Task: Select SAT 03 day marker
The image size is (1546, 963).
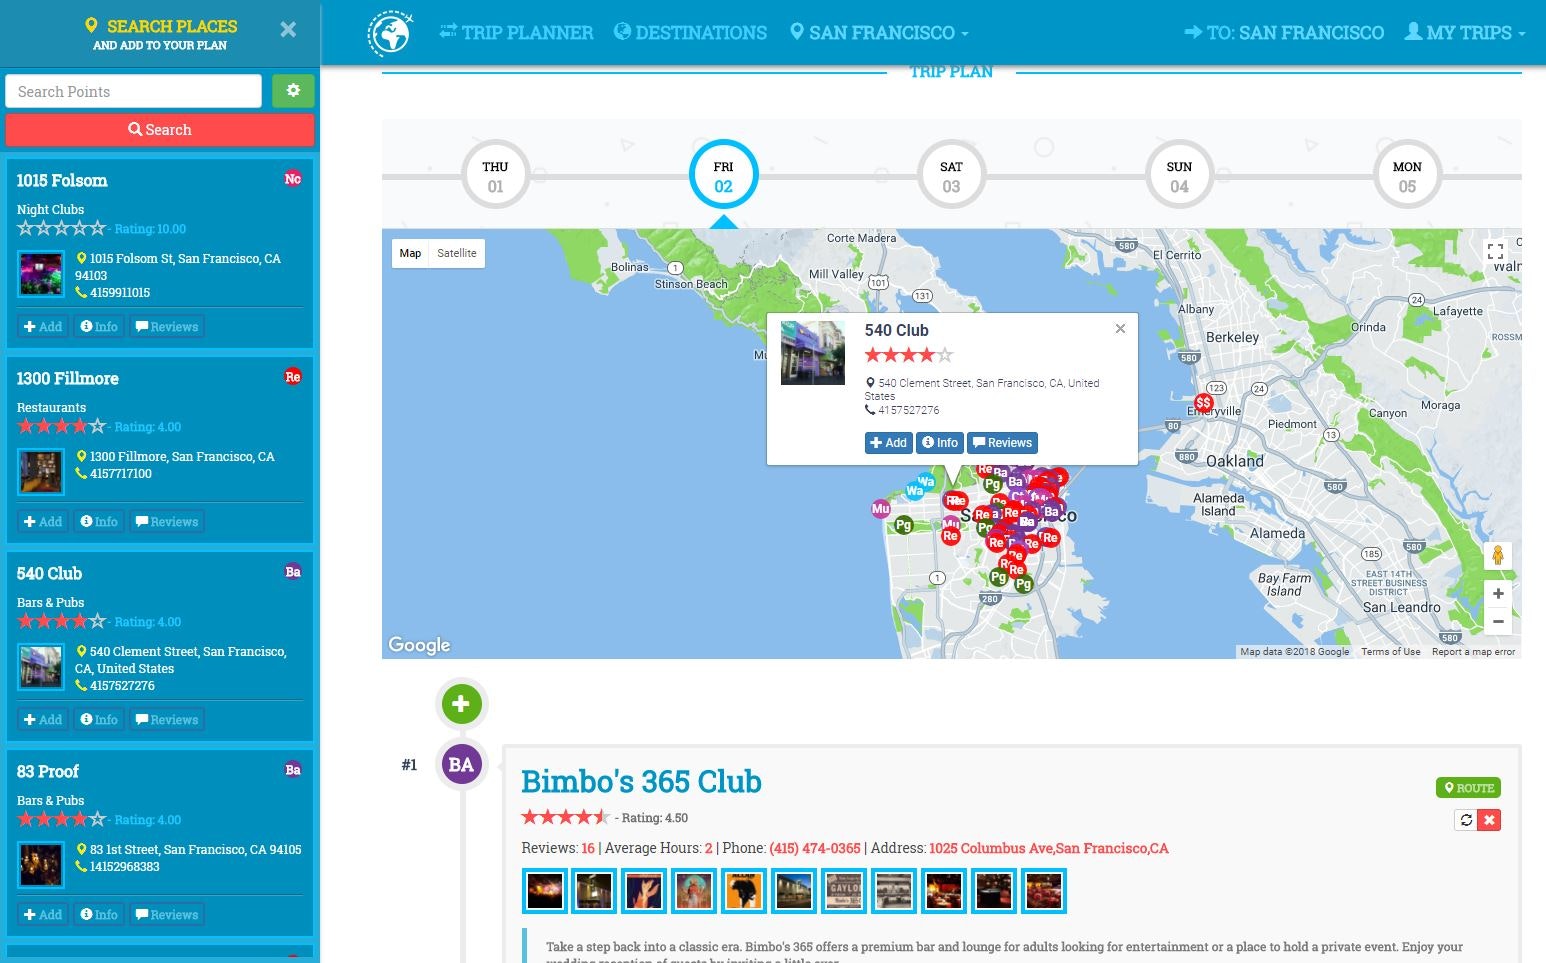Action: (951, 176)
